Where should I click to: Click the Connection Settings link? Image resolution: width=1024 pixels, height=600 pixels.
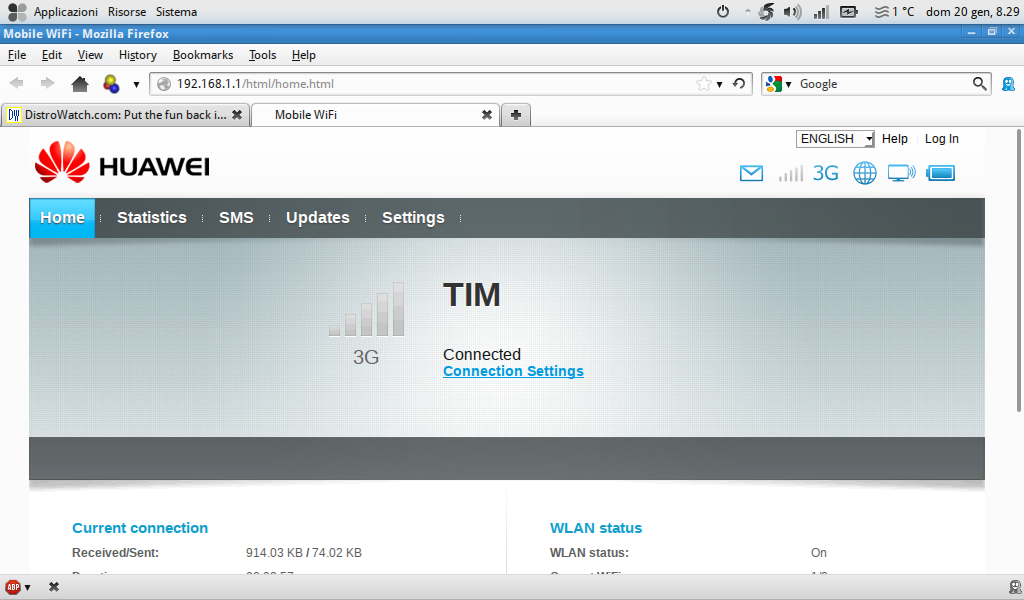click(x=513, y=371)
